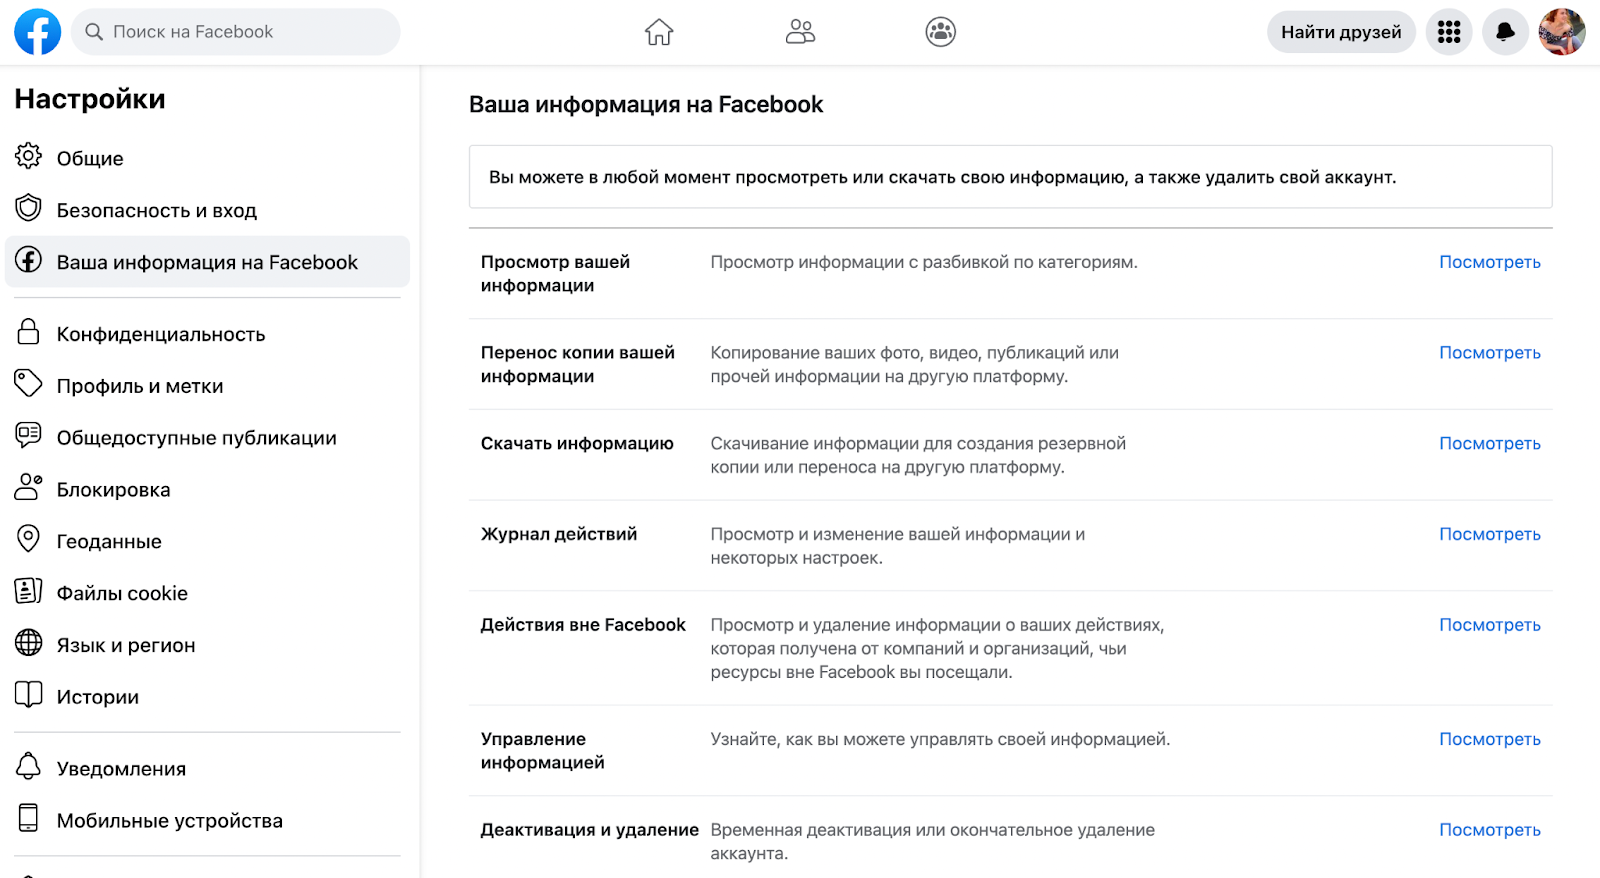Go to Истории settings

[207, 697]
